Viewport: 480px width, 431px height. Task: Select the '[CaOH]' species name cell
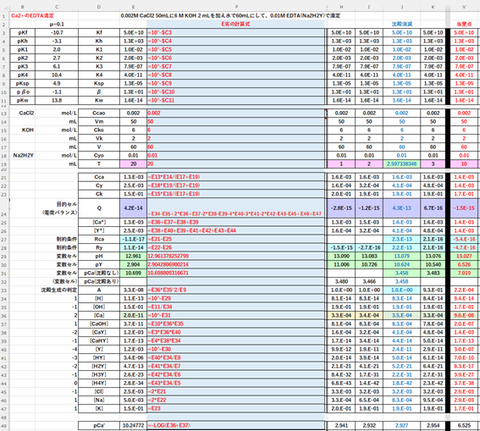99,324
